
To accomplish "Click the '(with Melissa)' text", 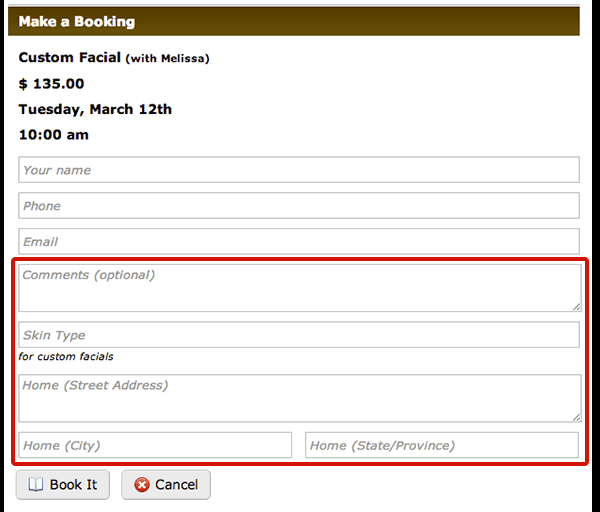I will (168, 59).
